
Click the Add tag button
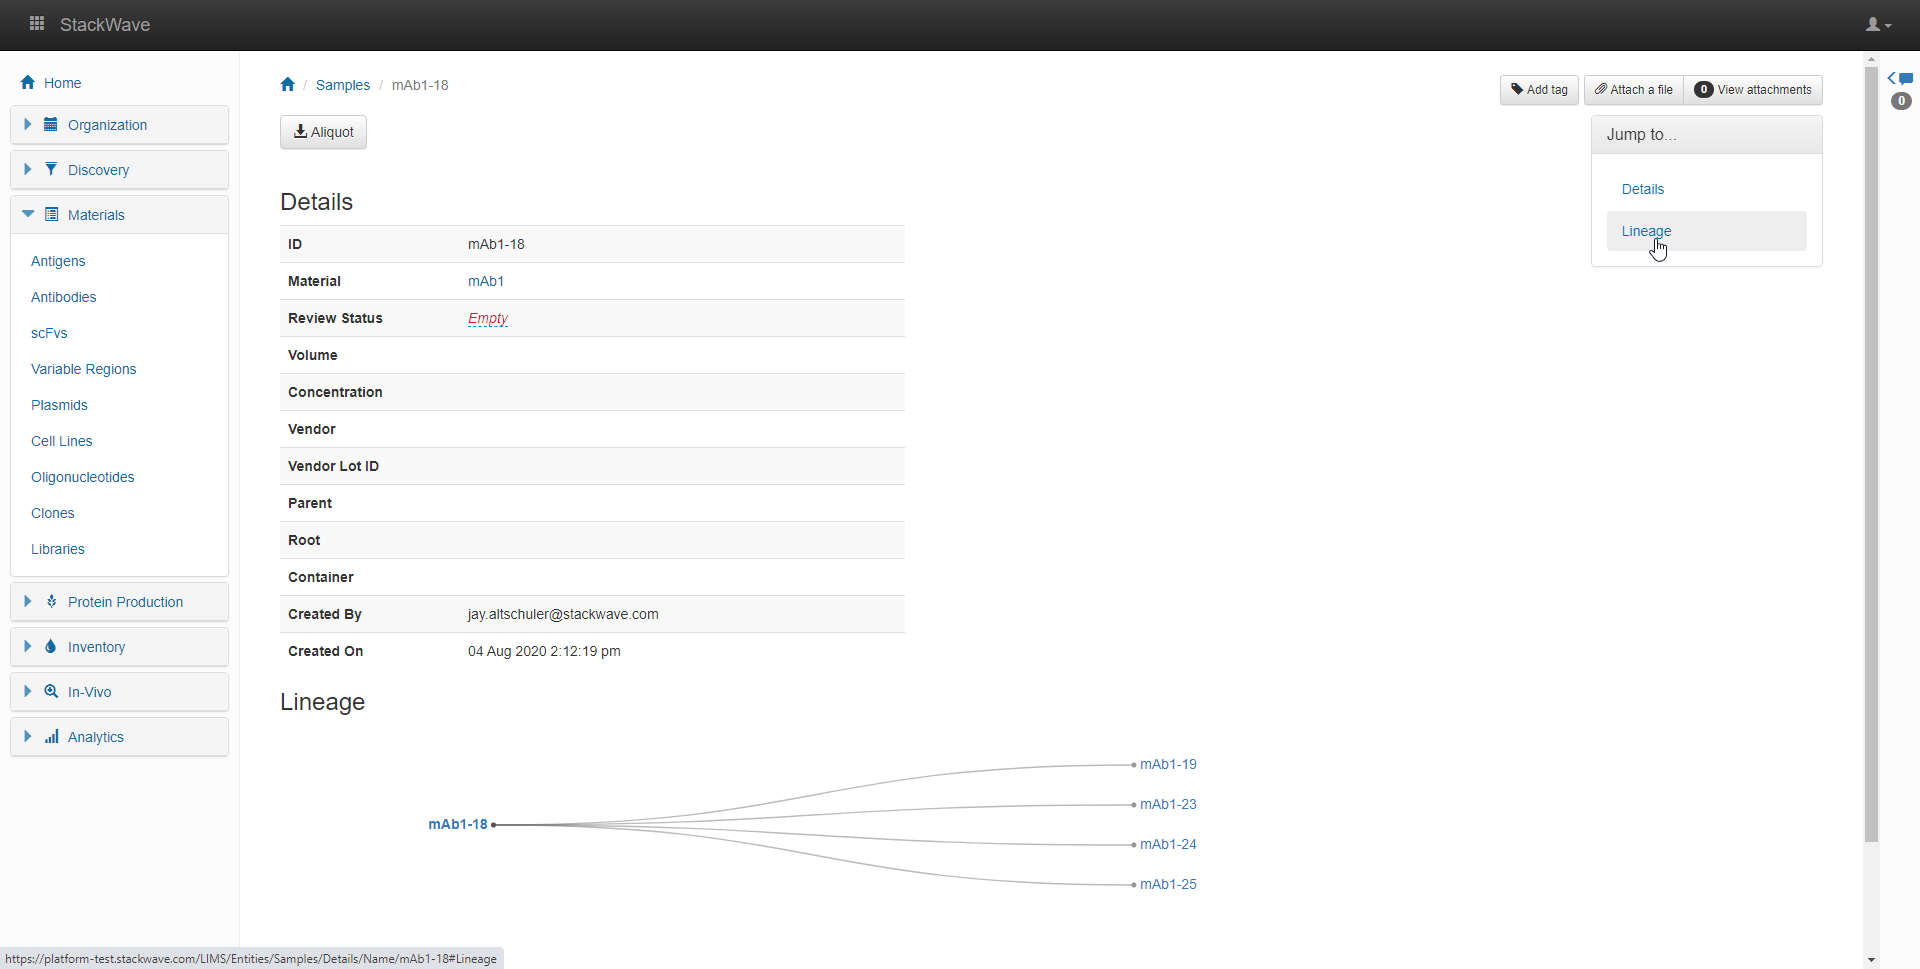coord(1539,90)
